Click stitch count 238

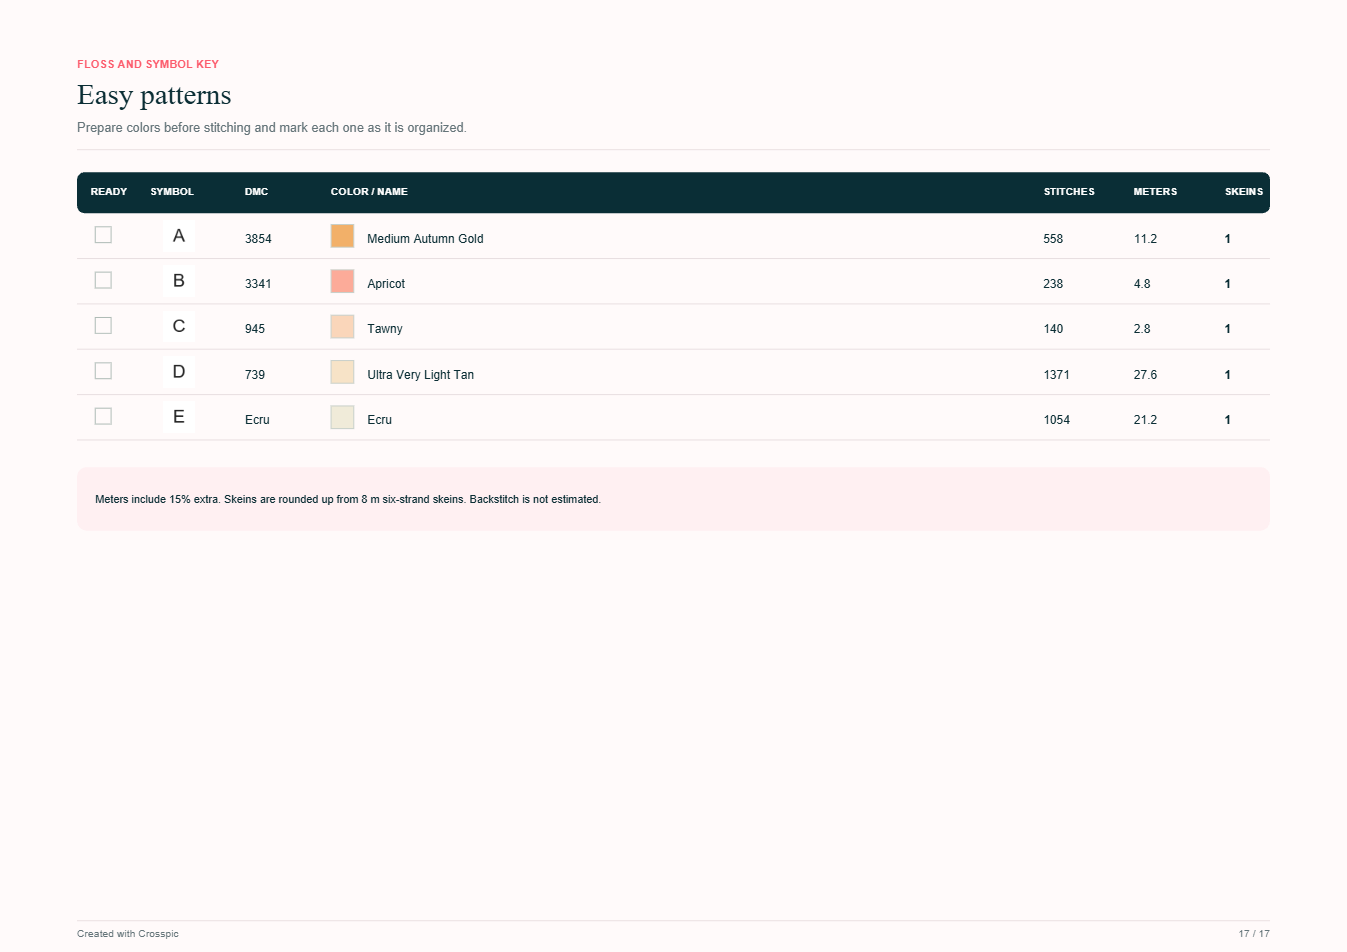[1053, 284]
